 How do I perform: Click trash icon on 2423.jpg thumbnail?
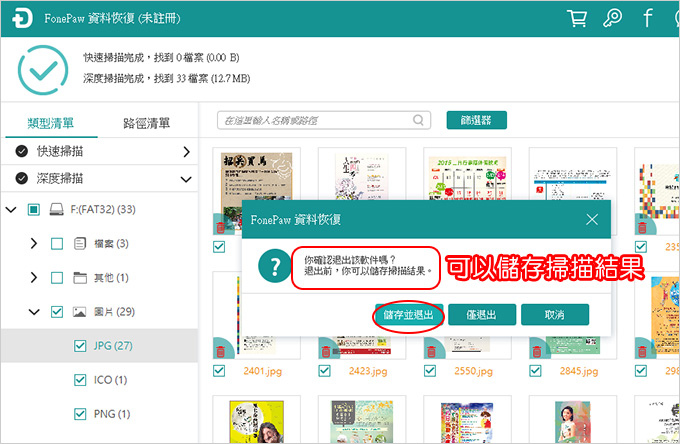(x=326, y=351)
